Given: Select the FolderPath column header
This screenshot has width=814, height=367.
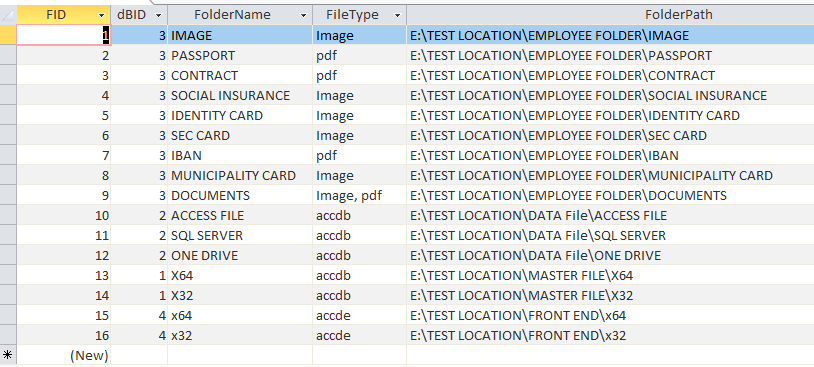Looking at the screenshot, I should pyautogui.click(x=610, y=15).
